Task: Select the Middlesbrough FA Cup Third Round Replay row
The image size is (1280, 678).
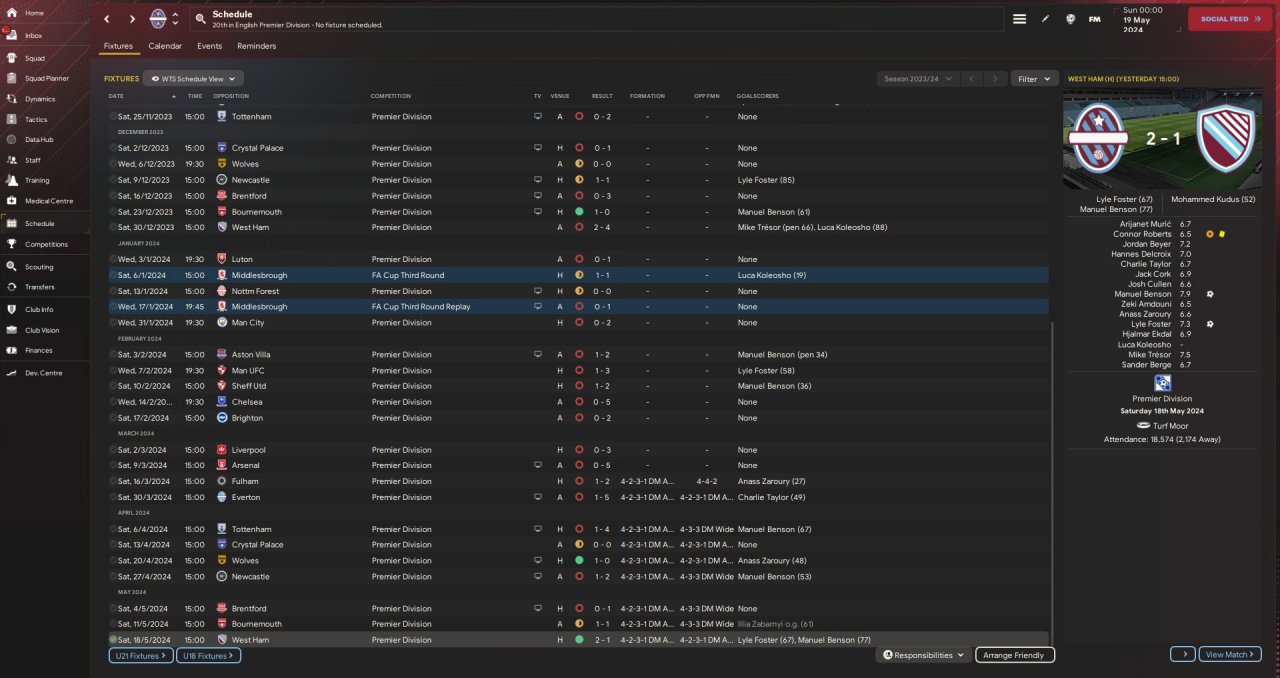Action: (578, 307)
